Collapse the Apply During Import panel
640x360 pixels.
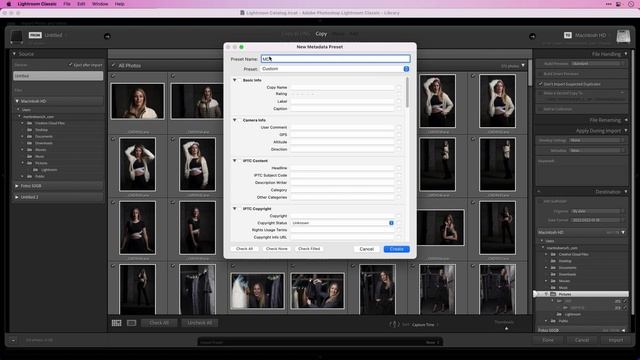coord(626,131)
